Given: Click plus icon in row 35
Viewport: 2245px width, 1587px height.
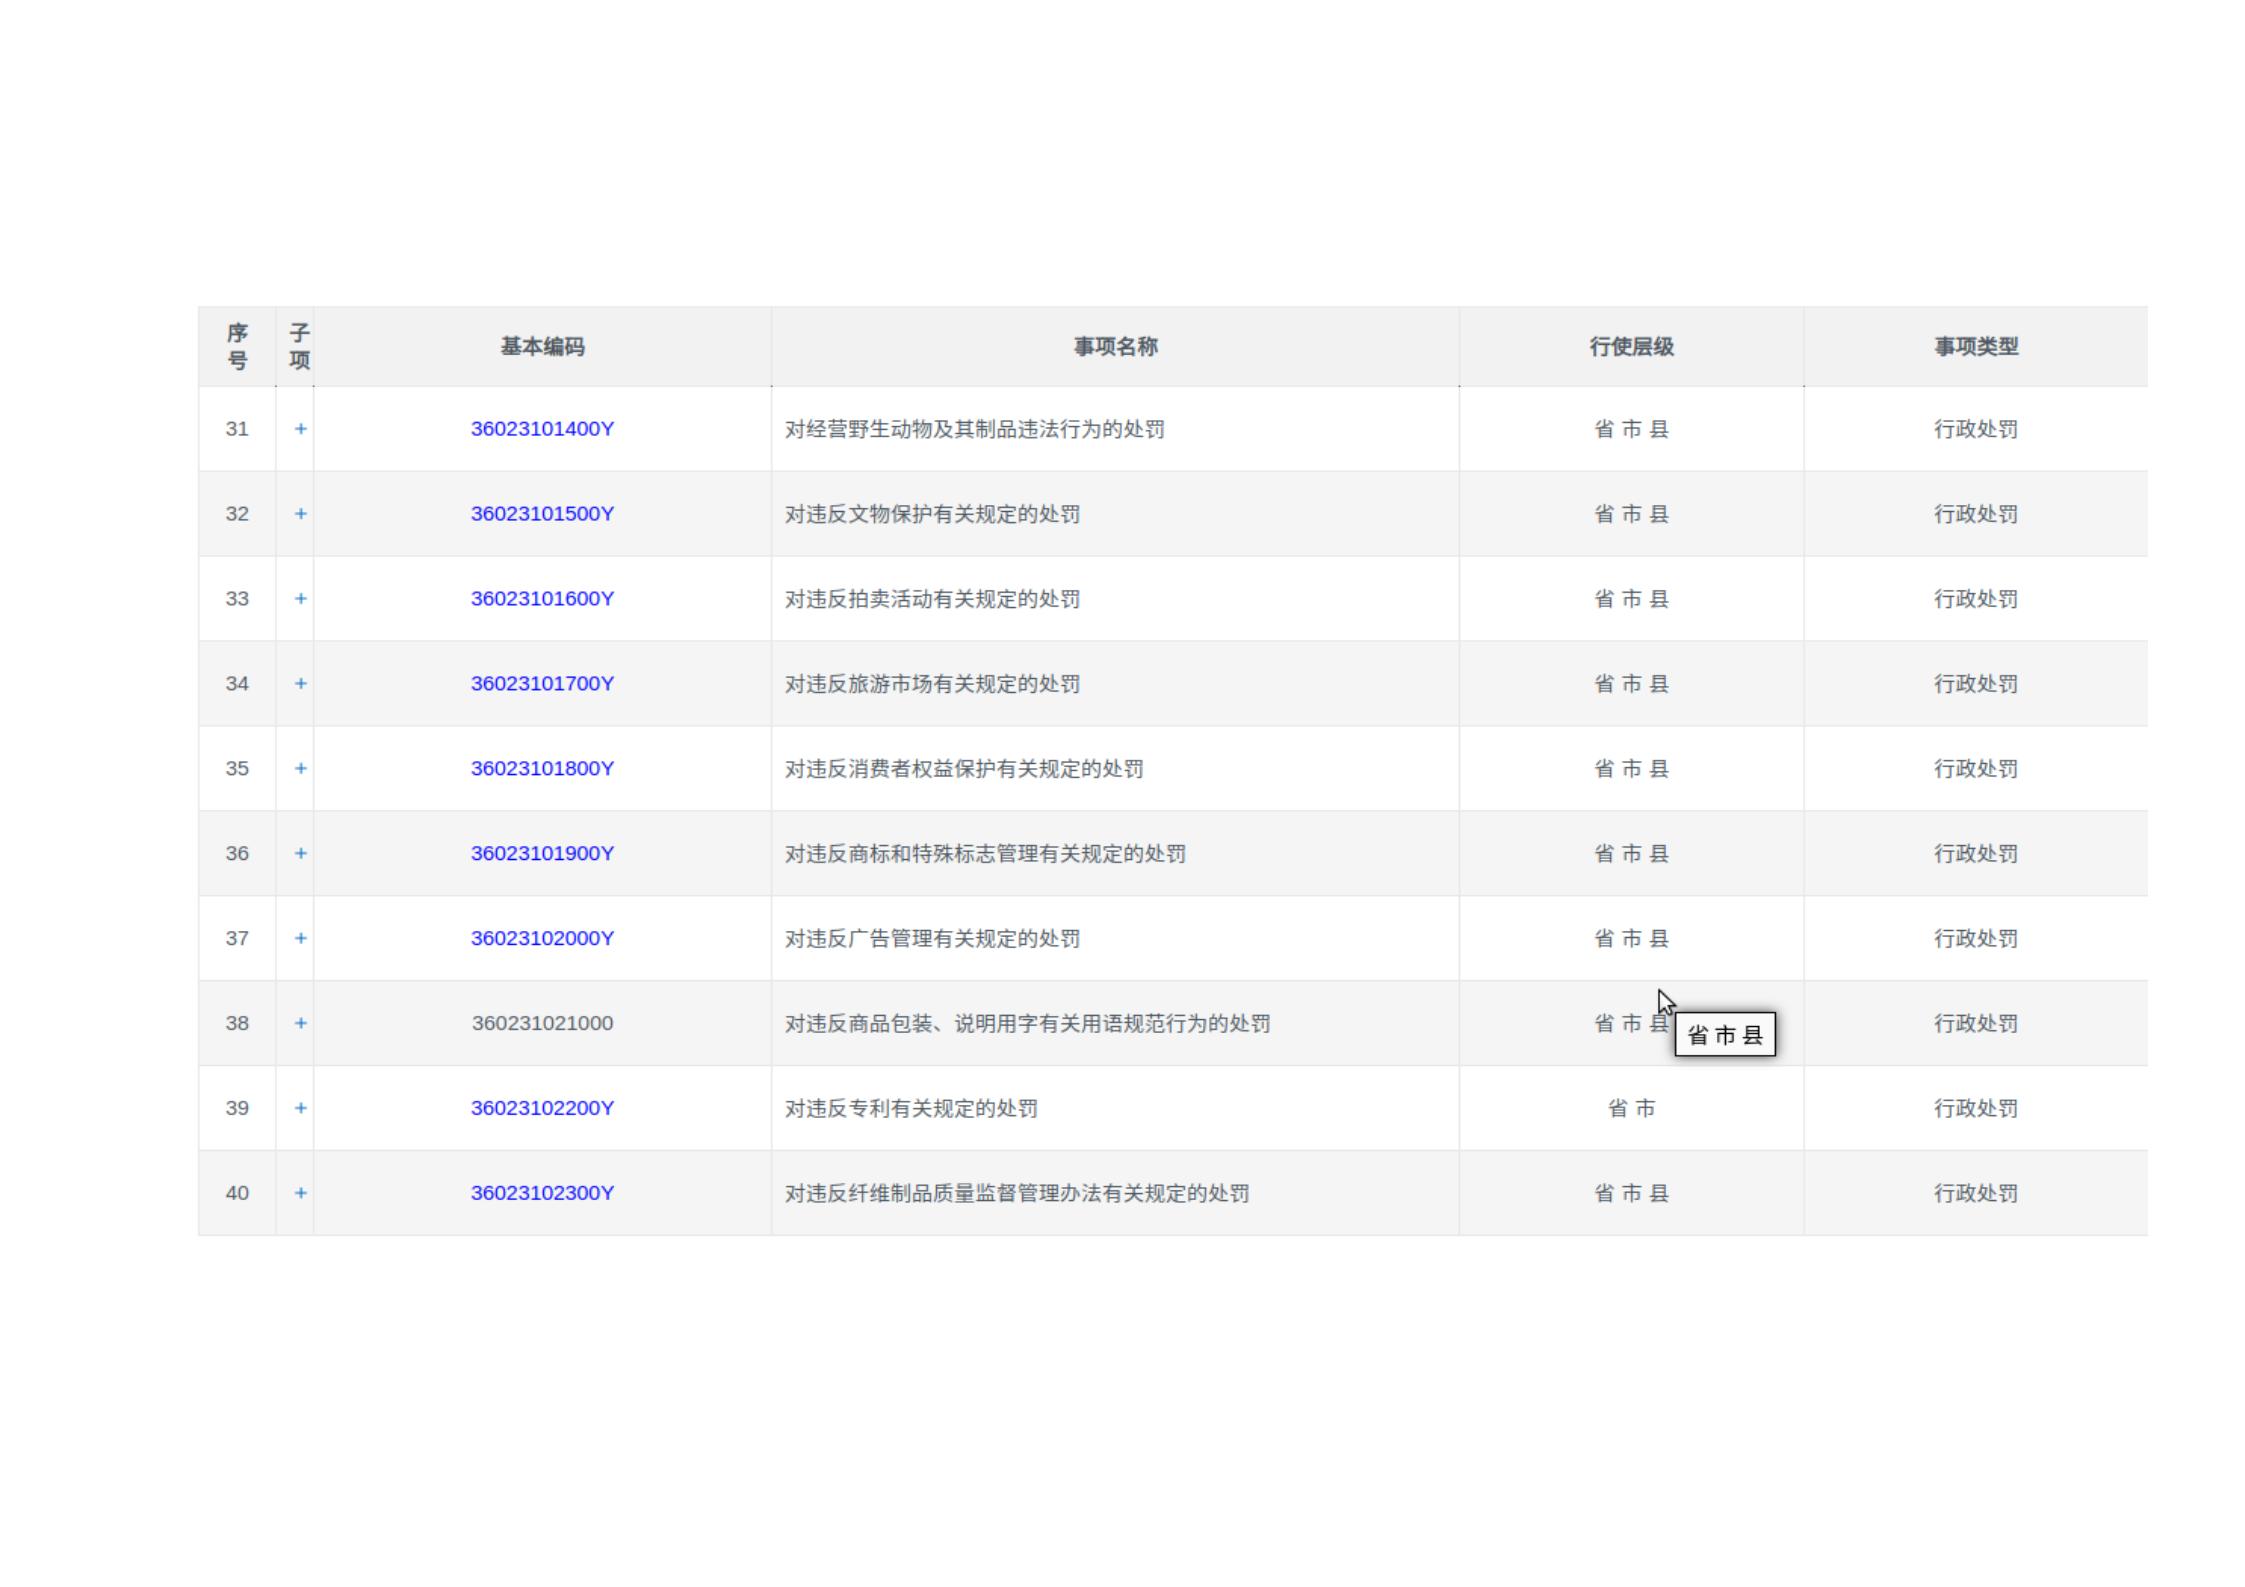Looking at the screenshot, I should (300, 769).
